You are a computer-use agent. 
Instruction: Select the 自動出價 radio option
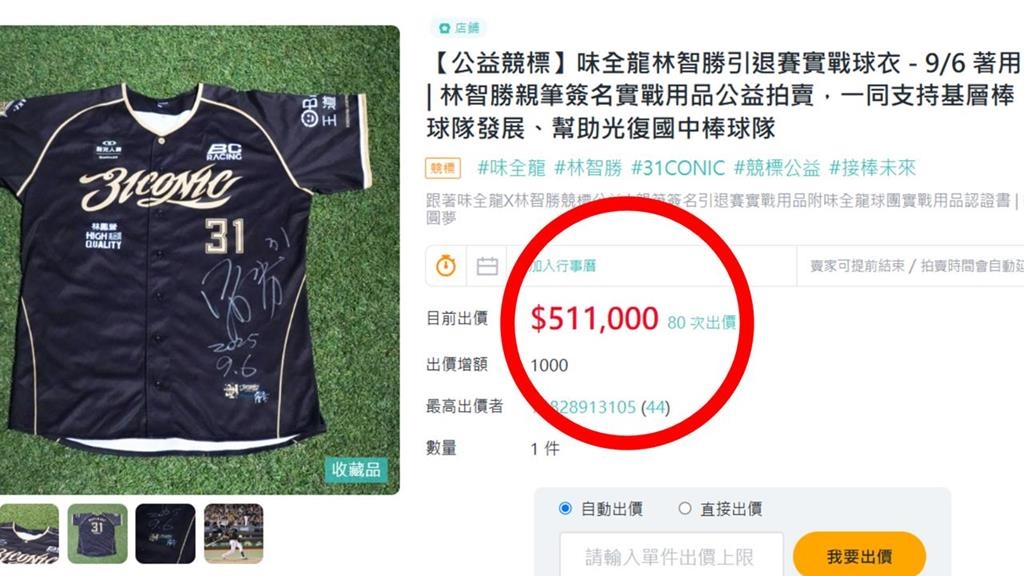click(566, 508)
